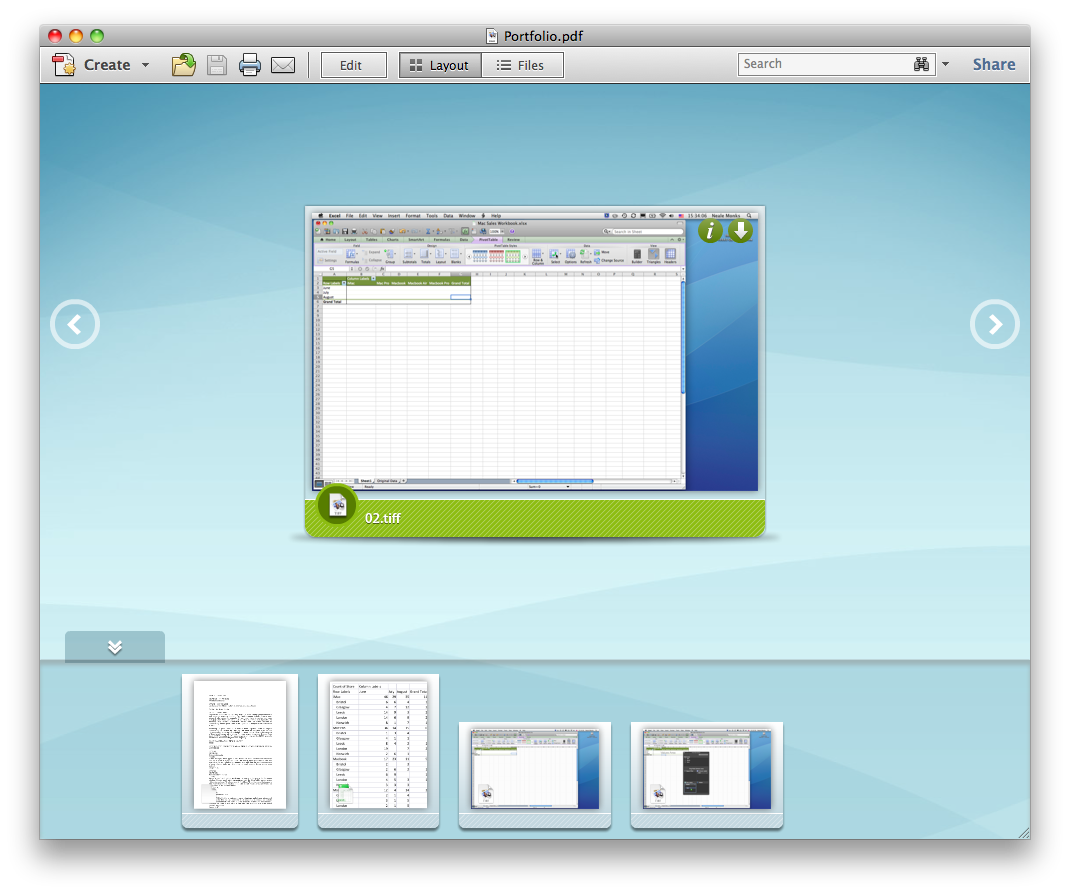Switch to Layout view

(440, 65)
